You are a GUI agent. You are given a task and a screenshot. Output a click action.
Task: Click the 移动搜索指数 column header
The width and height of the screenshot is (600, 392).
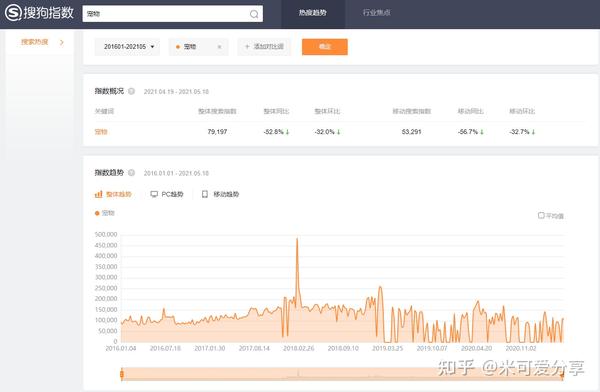pos(412,111)
